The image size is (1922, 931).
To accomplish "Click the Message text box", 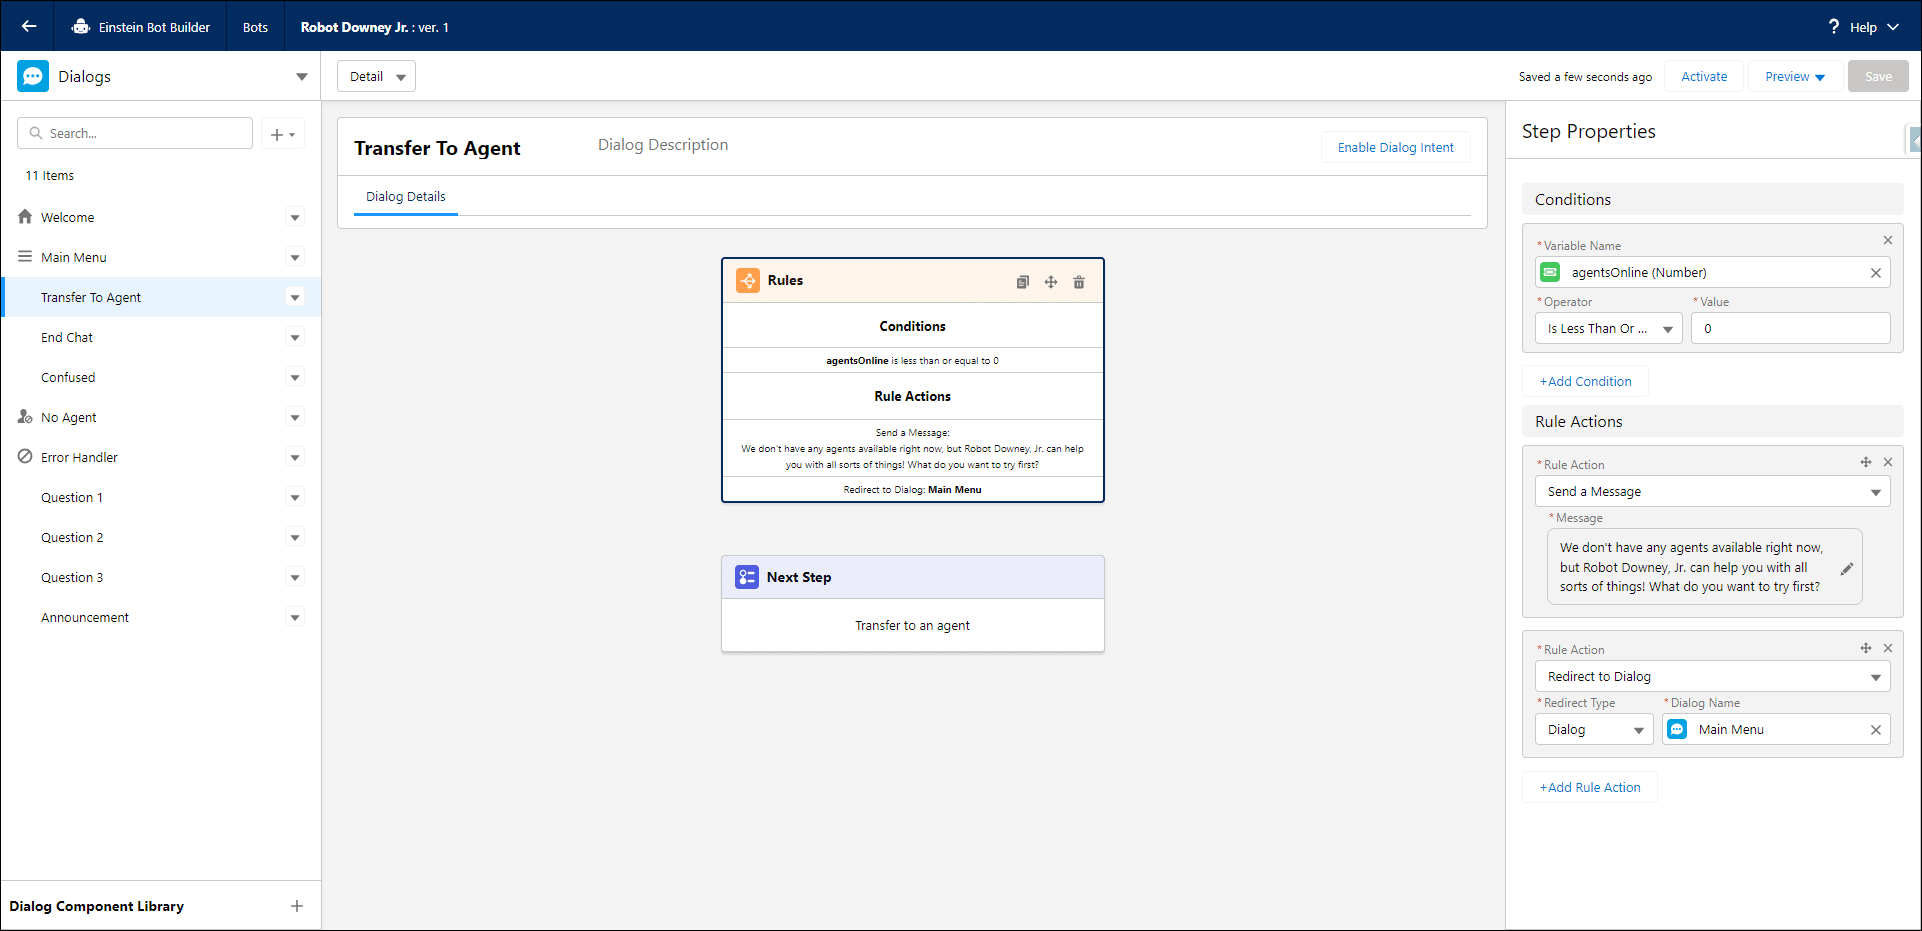I will (x=1704, y=567).
